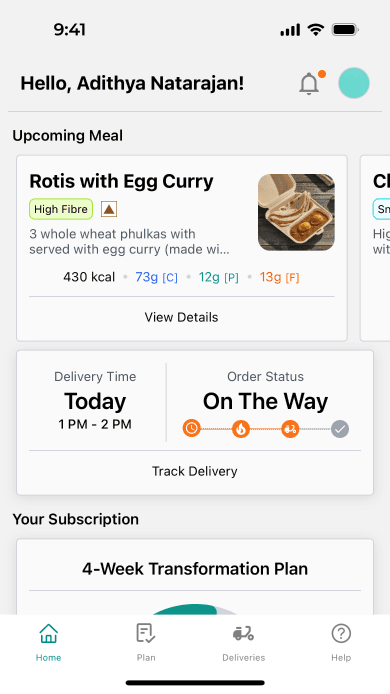Tap the scooter out-for-delivery step icon
Image resolution: width=390 pixels, height=694 pixels.
[x=290, y=429]
